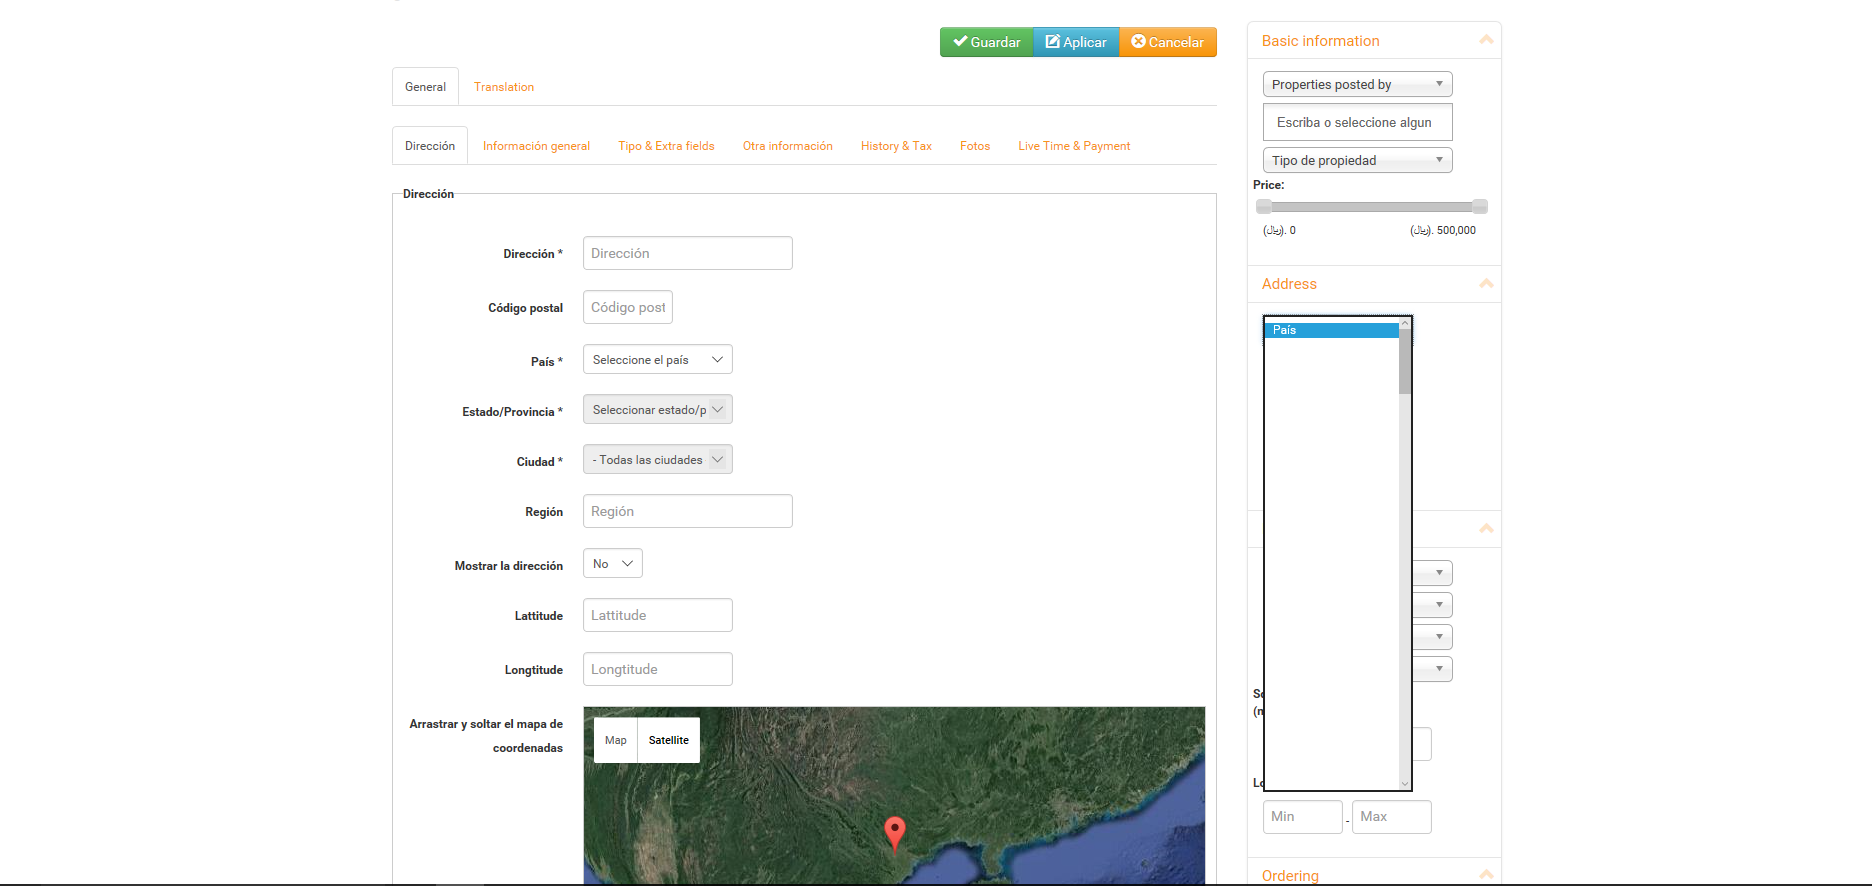Switch to the Translation tab
Image resolution: width=1872 pixels, height=886 pixels.
click(x=504, y=87)
